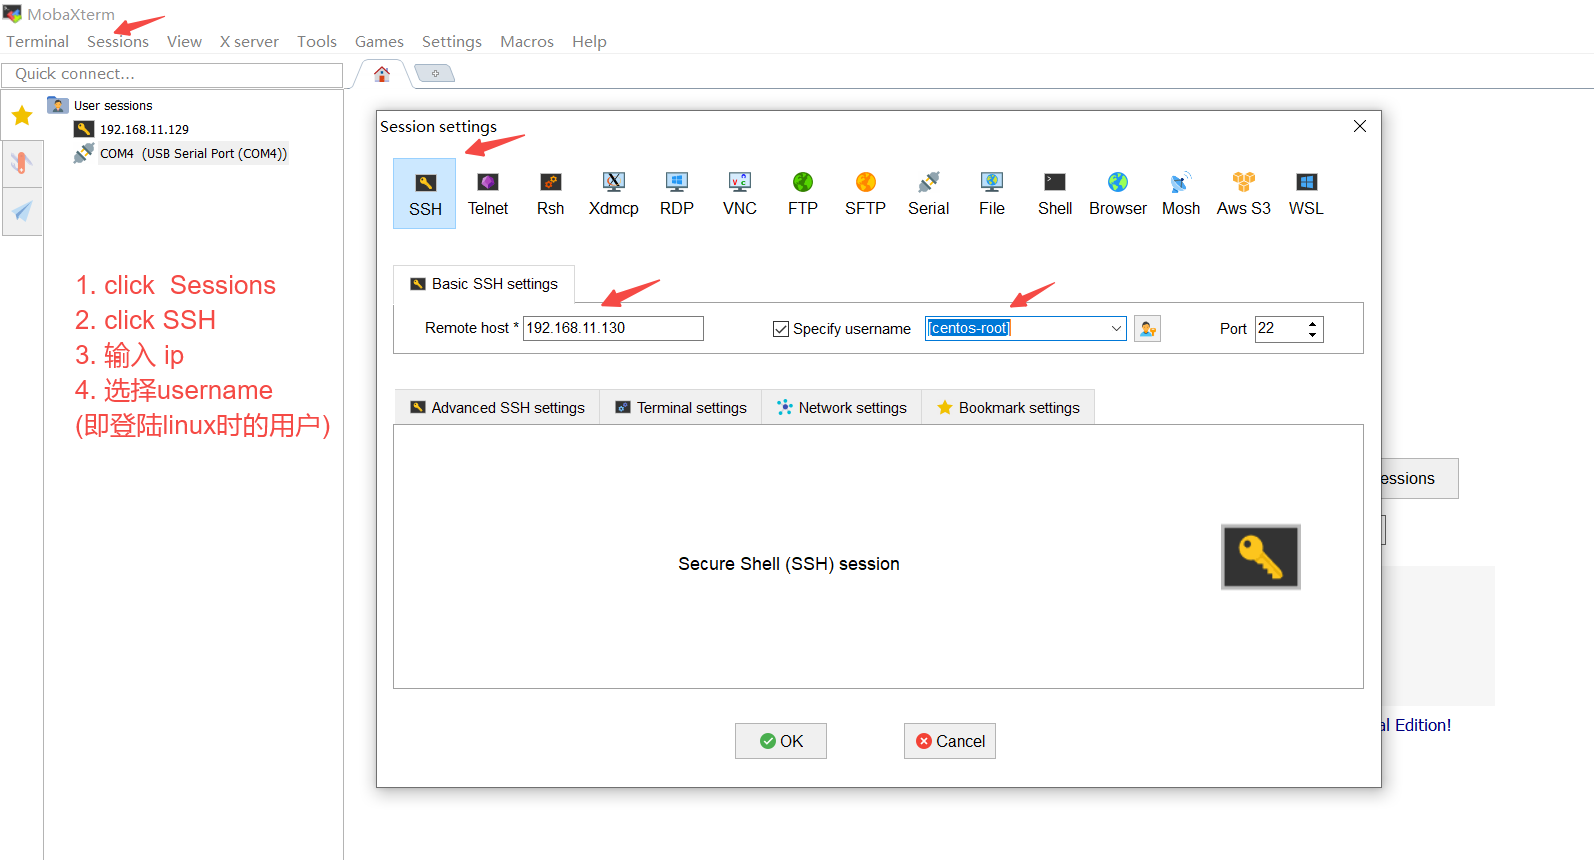Choose the Serial session type

click(929, 194)
